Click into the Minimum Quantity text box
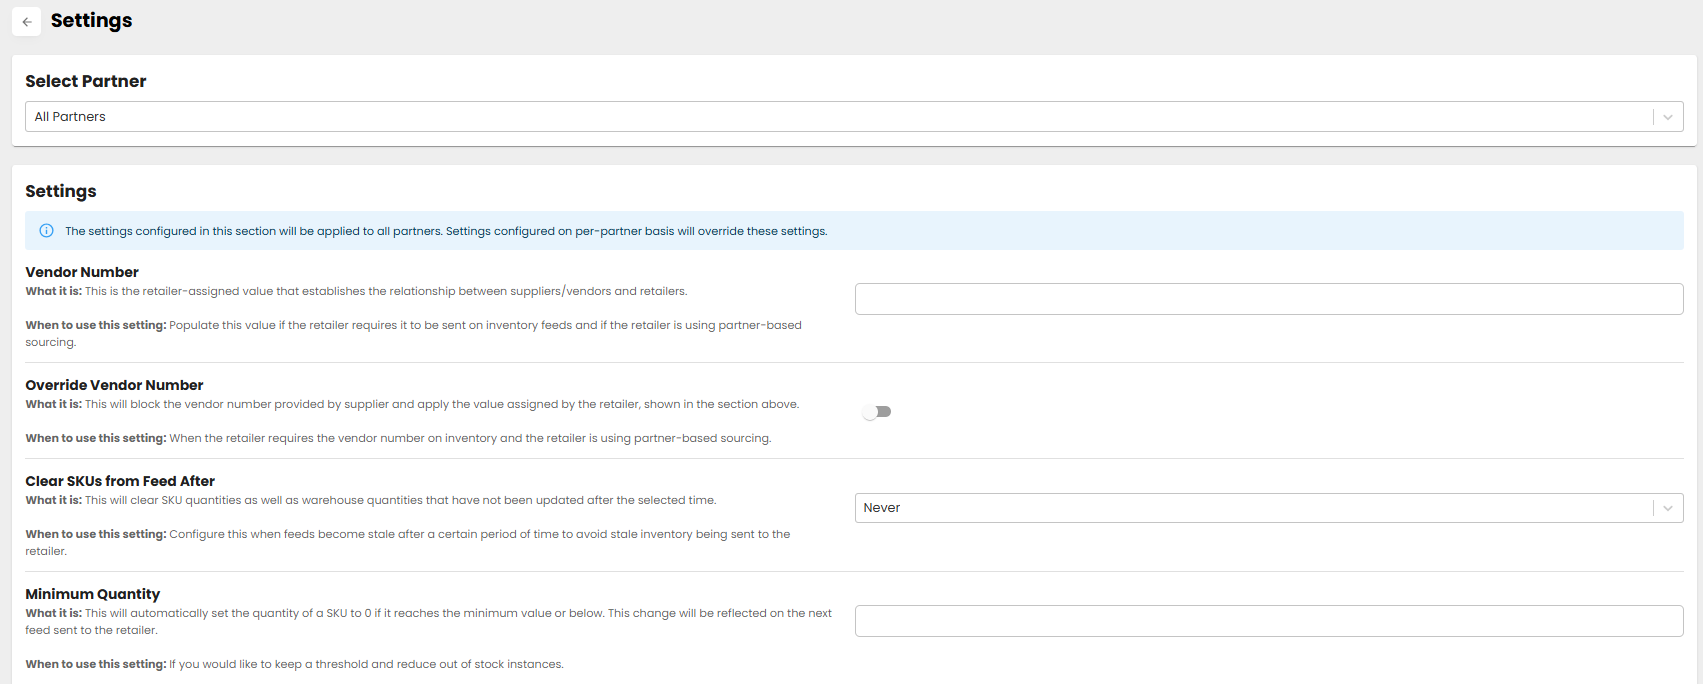 (x=1268, y=621)
